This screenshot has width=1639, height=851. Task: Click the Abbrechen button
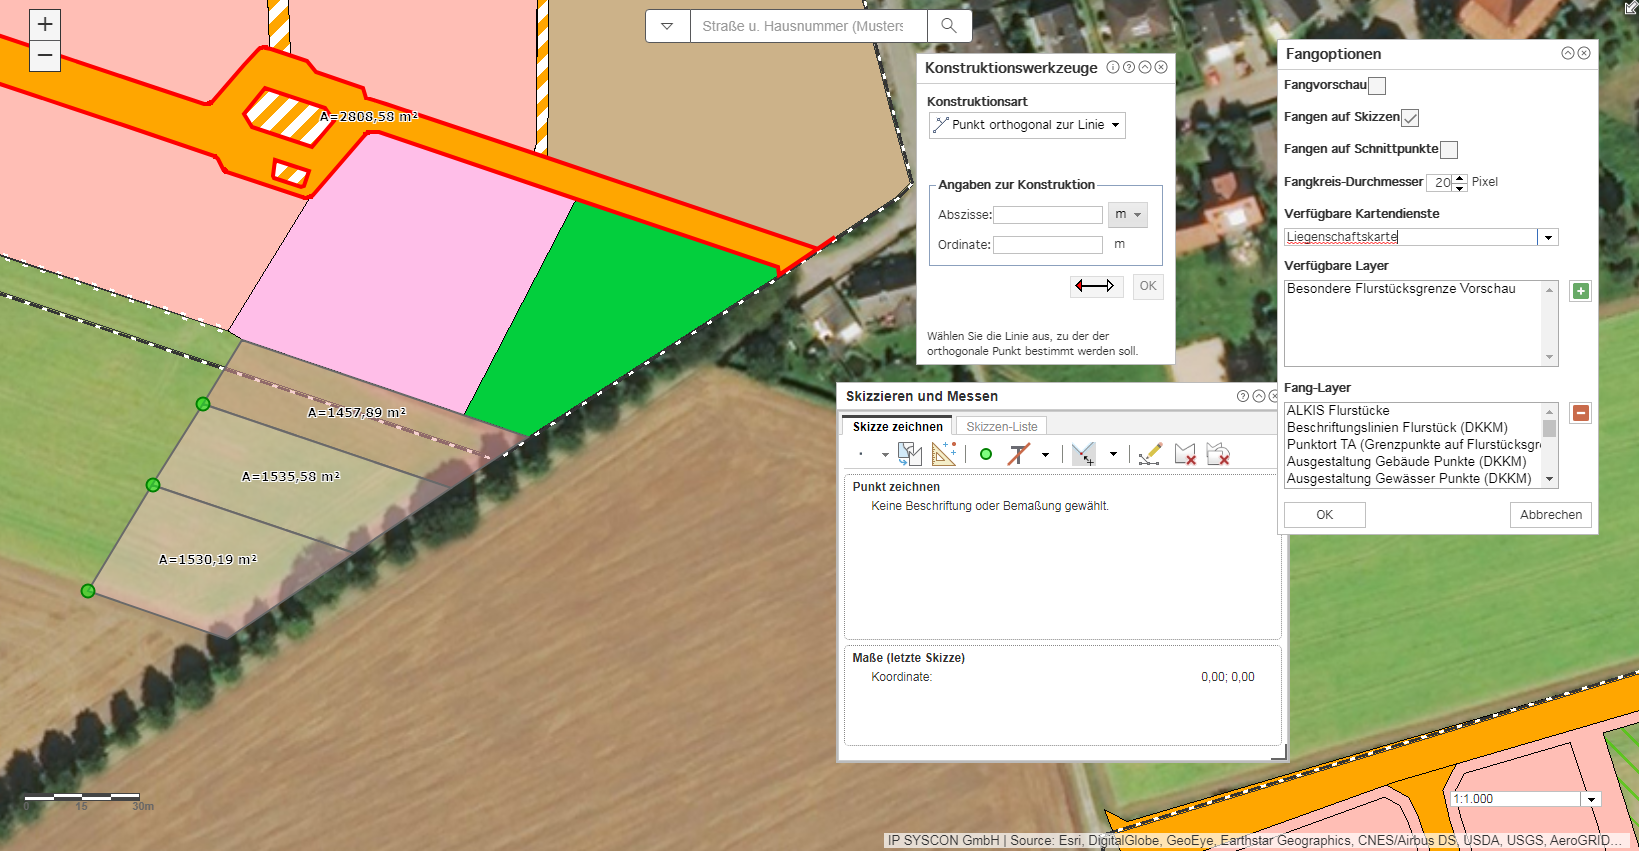(1550, 515)
